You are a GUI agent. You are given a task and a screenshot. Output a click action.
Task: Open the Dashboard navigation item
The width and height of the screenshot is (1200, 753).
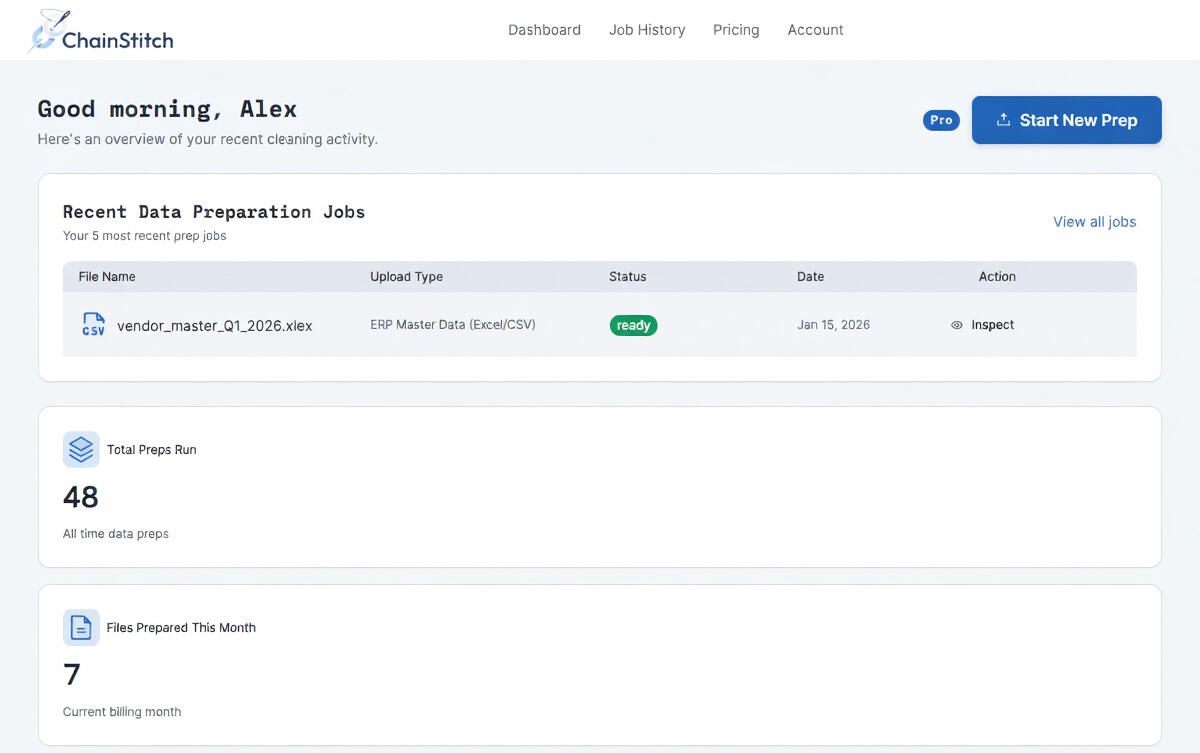click(x=544, y=30)
